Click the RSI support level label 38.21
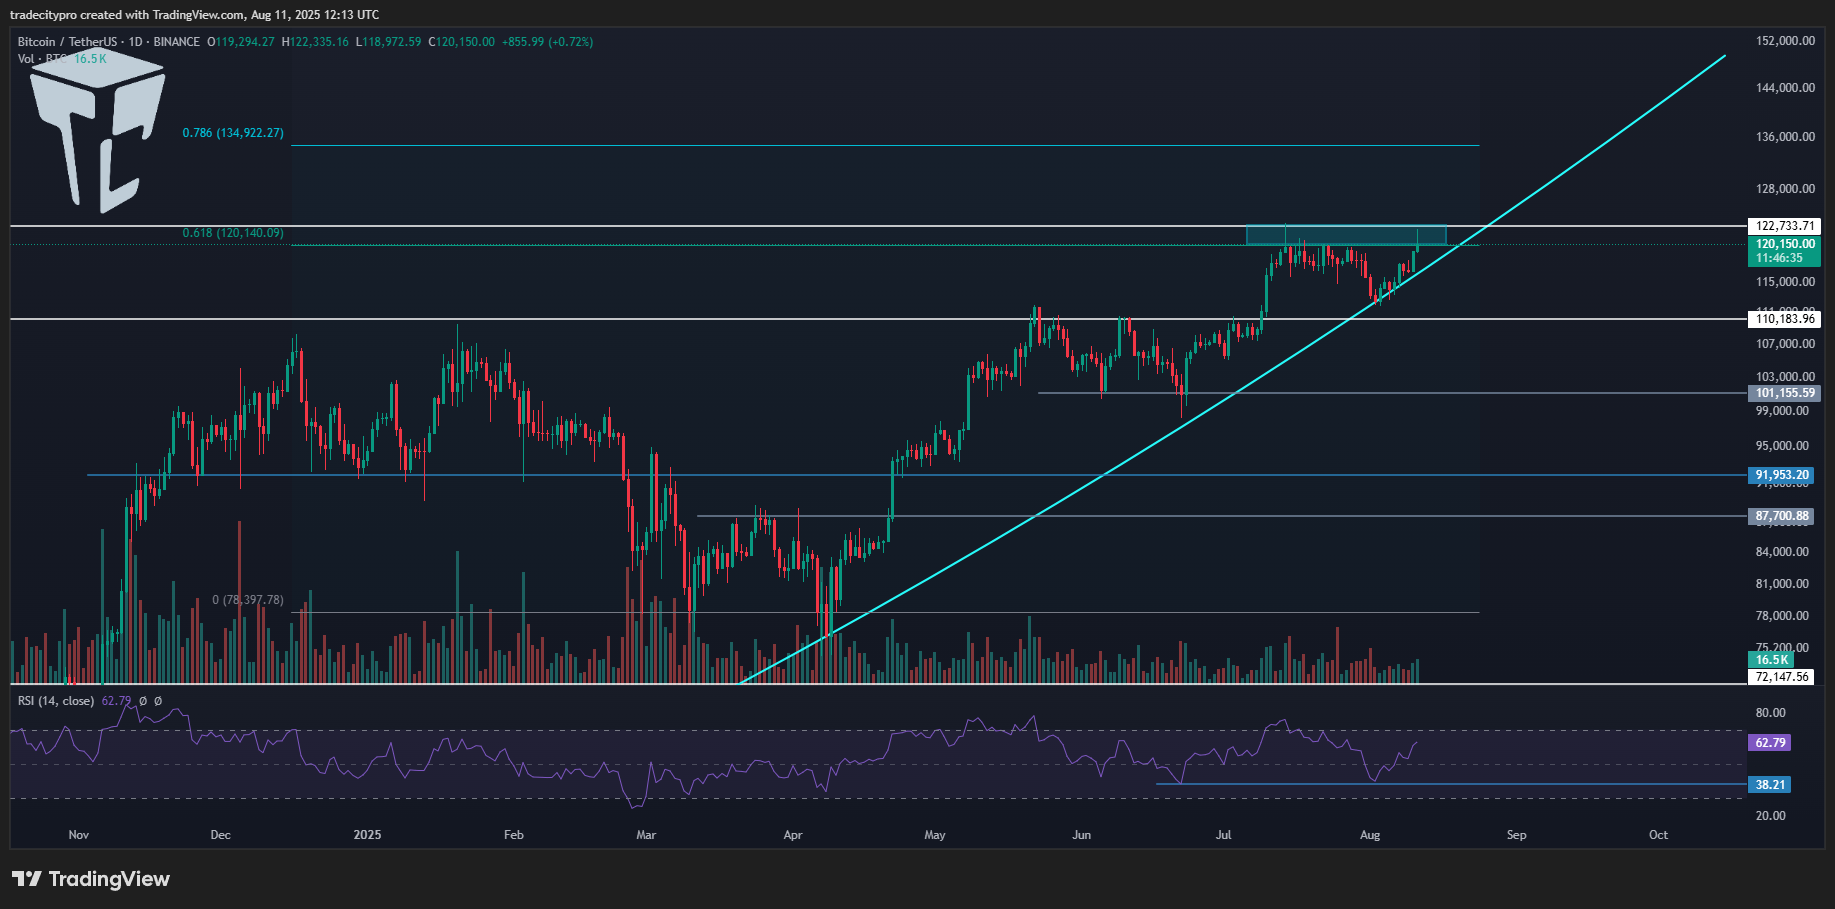This screenshot has height=909, width=1835. 1769,785
